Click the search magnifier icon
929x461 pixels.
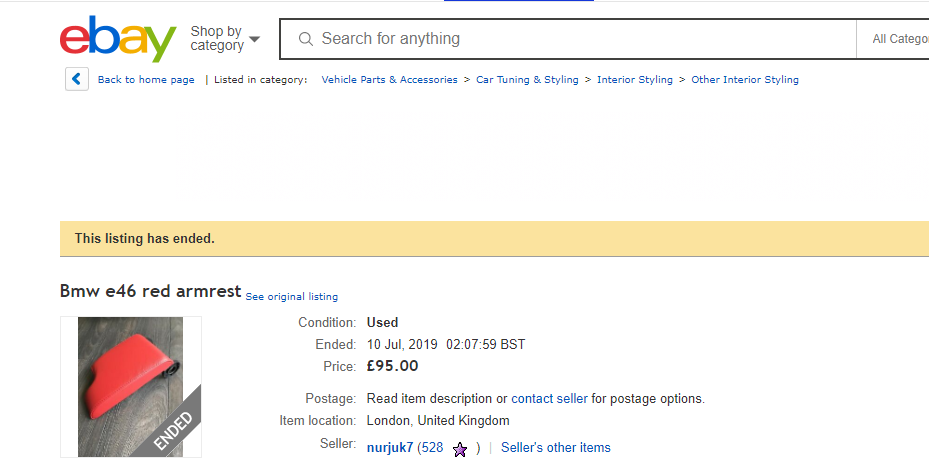pos(306,39)
